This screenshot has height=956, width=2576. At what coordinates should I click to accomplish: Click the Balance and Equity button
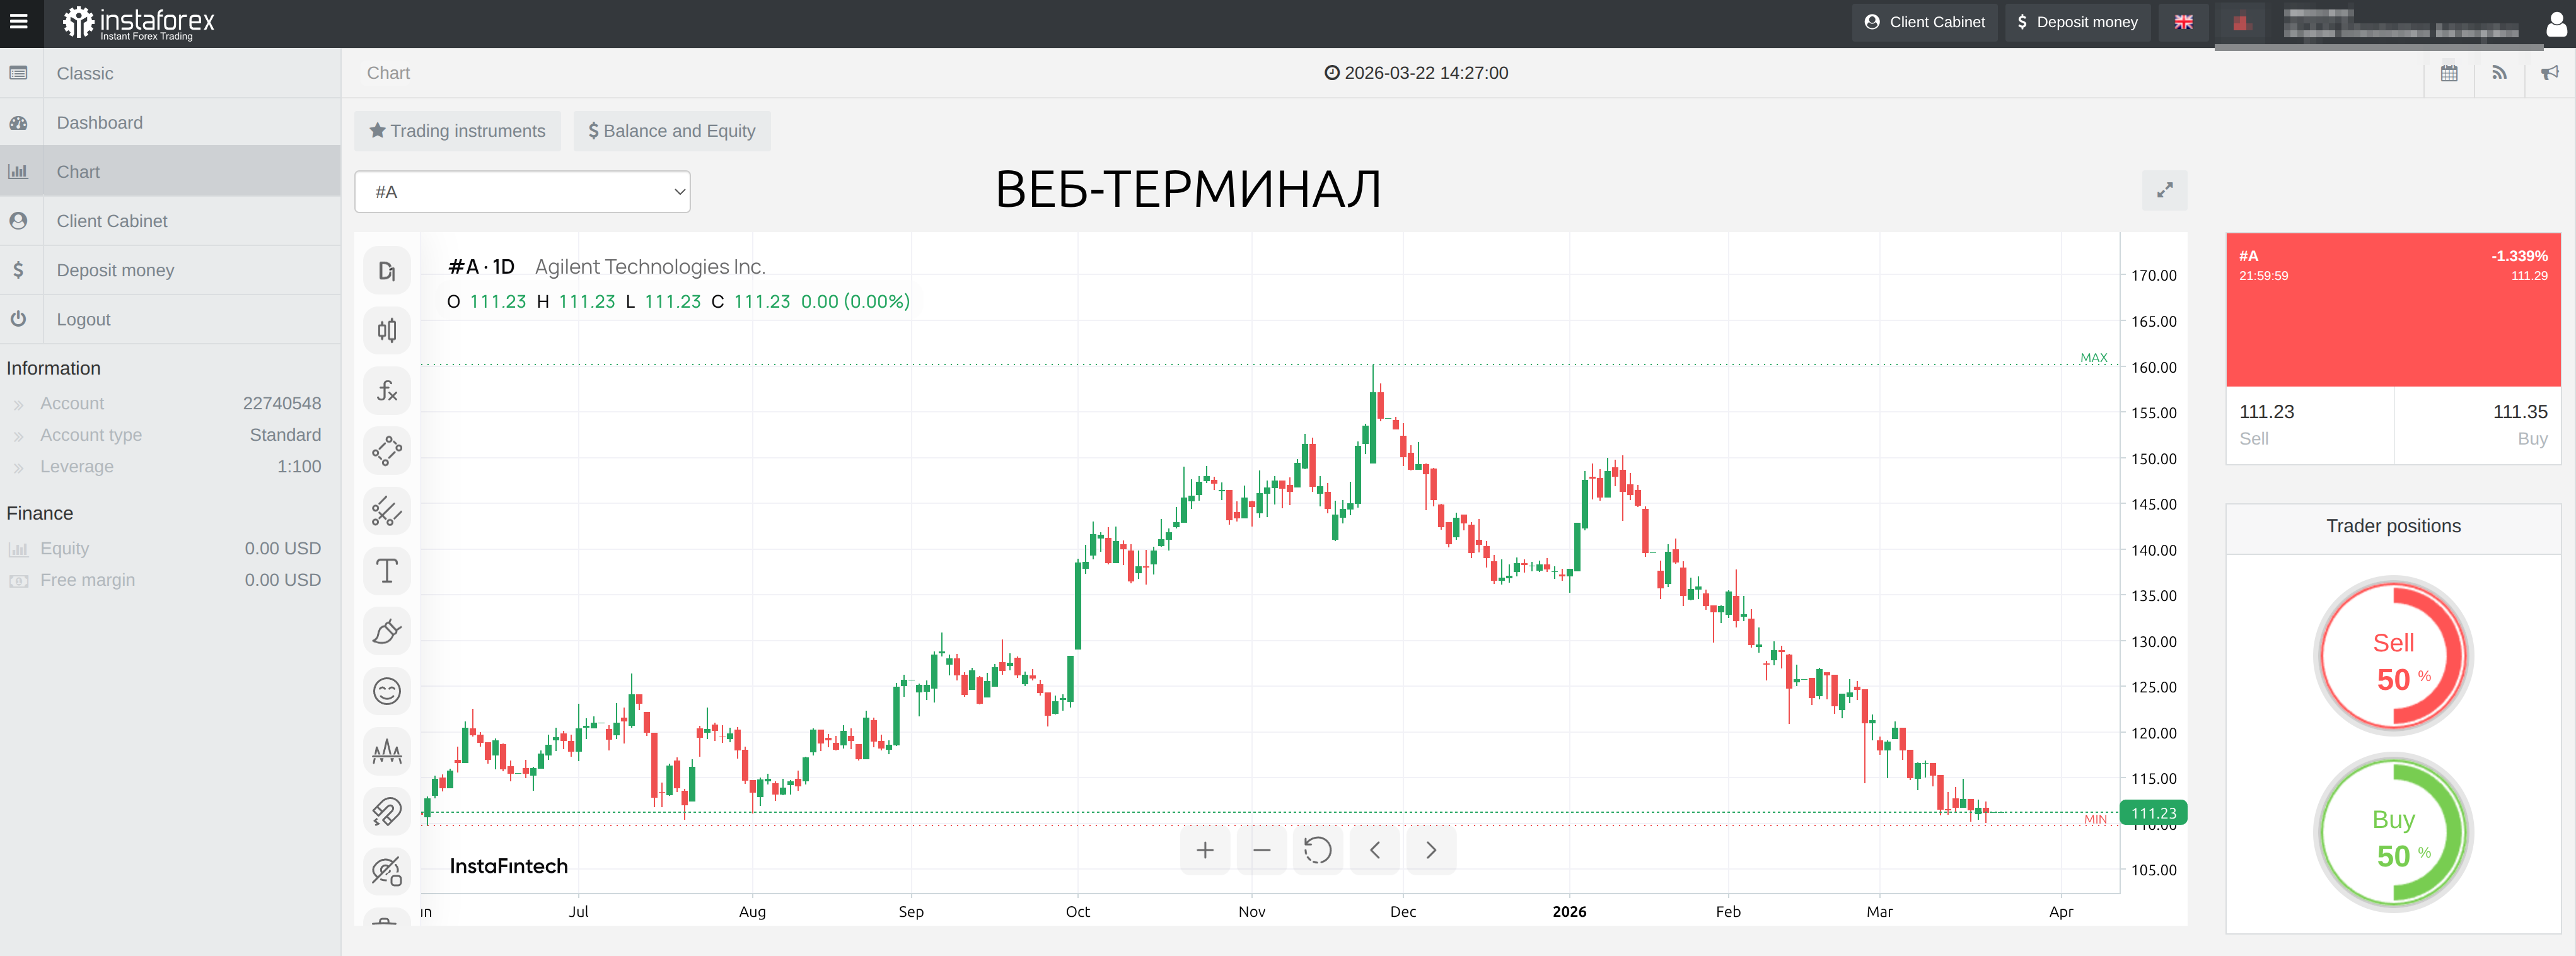click(671, 131)
